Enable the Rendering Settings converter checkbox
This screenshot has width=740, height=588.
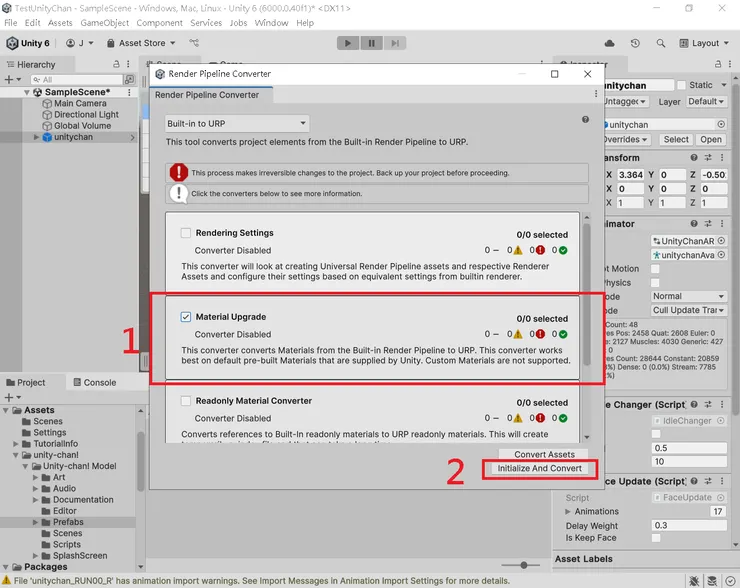click(x=186, y=233)
